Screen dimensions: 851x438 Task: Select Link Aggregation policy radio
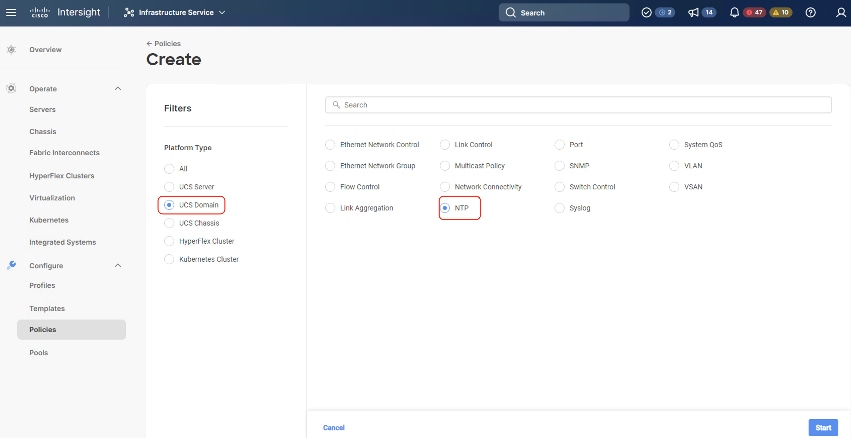tap(329, 208)
